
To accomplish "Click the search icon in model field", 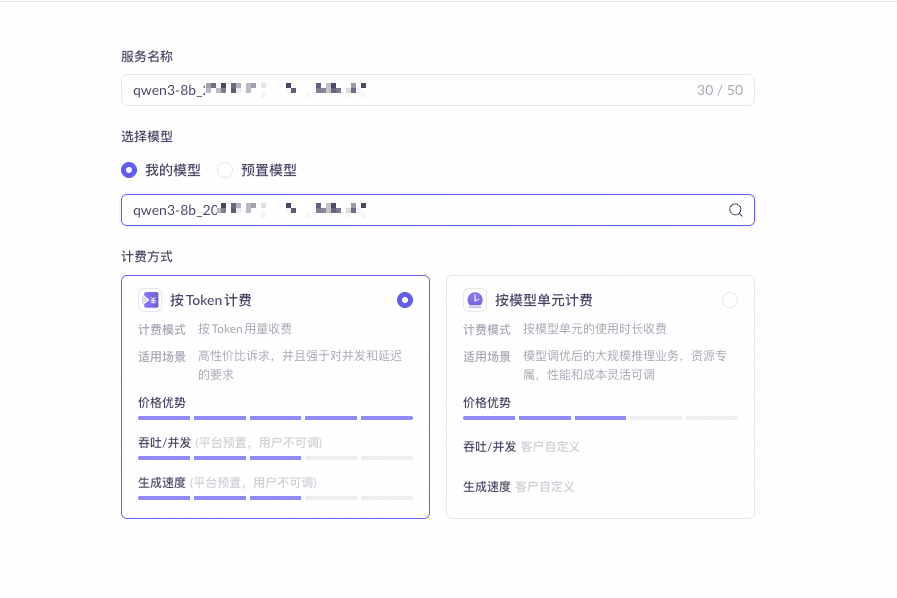I will 736,210.
